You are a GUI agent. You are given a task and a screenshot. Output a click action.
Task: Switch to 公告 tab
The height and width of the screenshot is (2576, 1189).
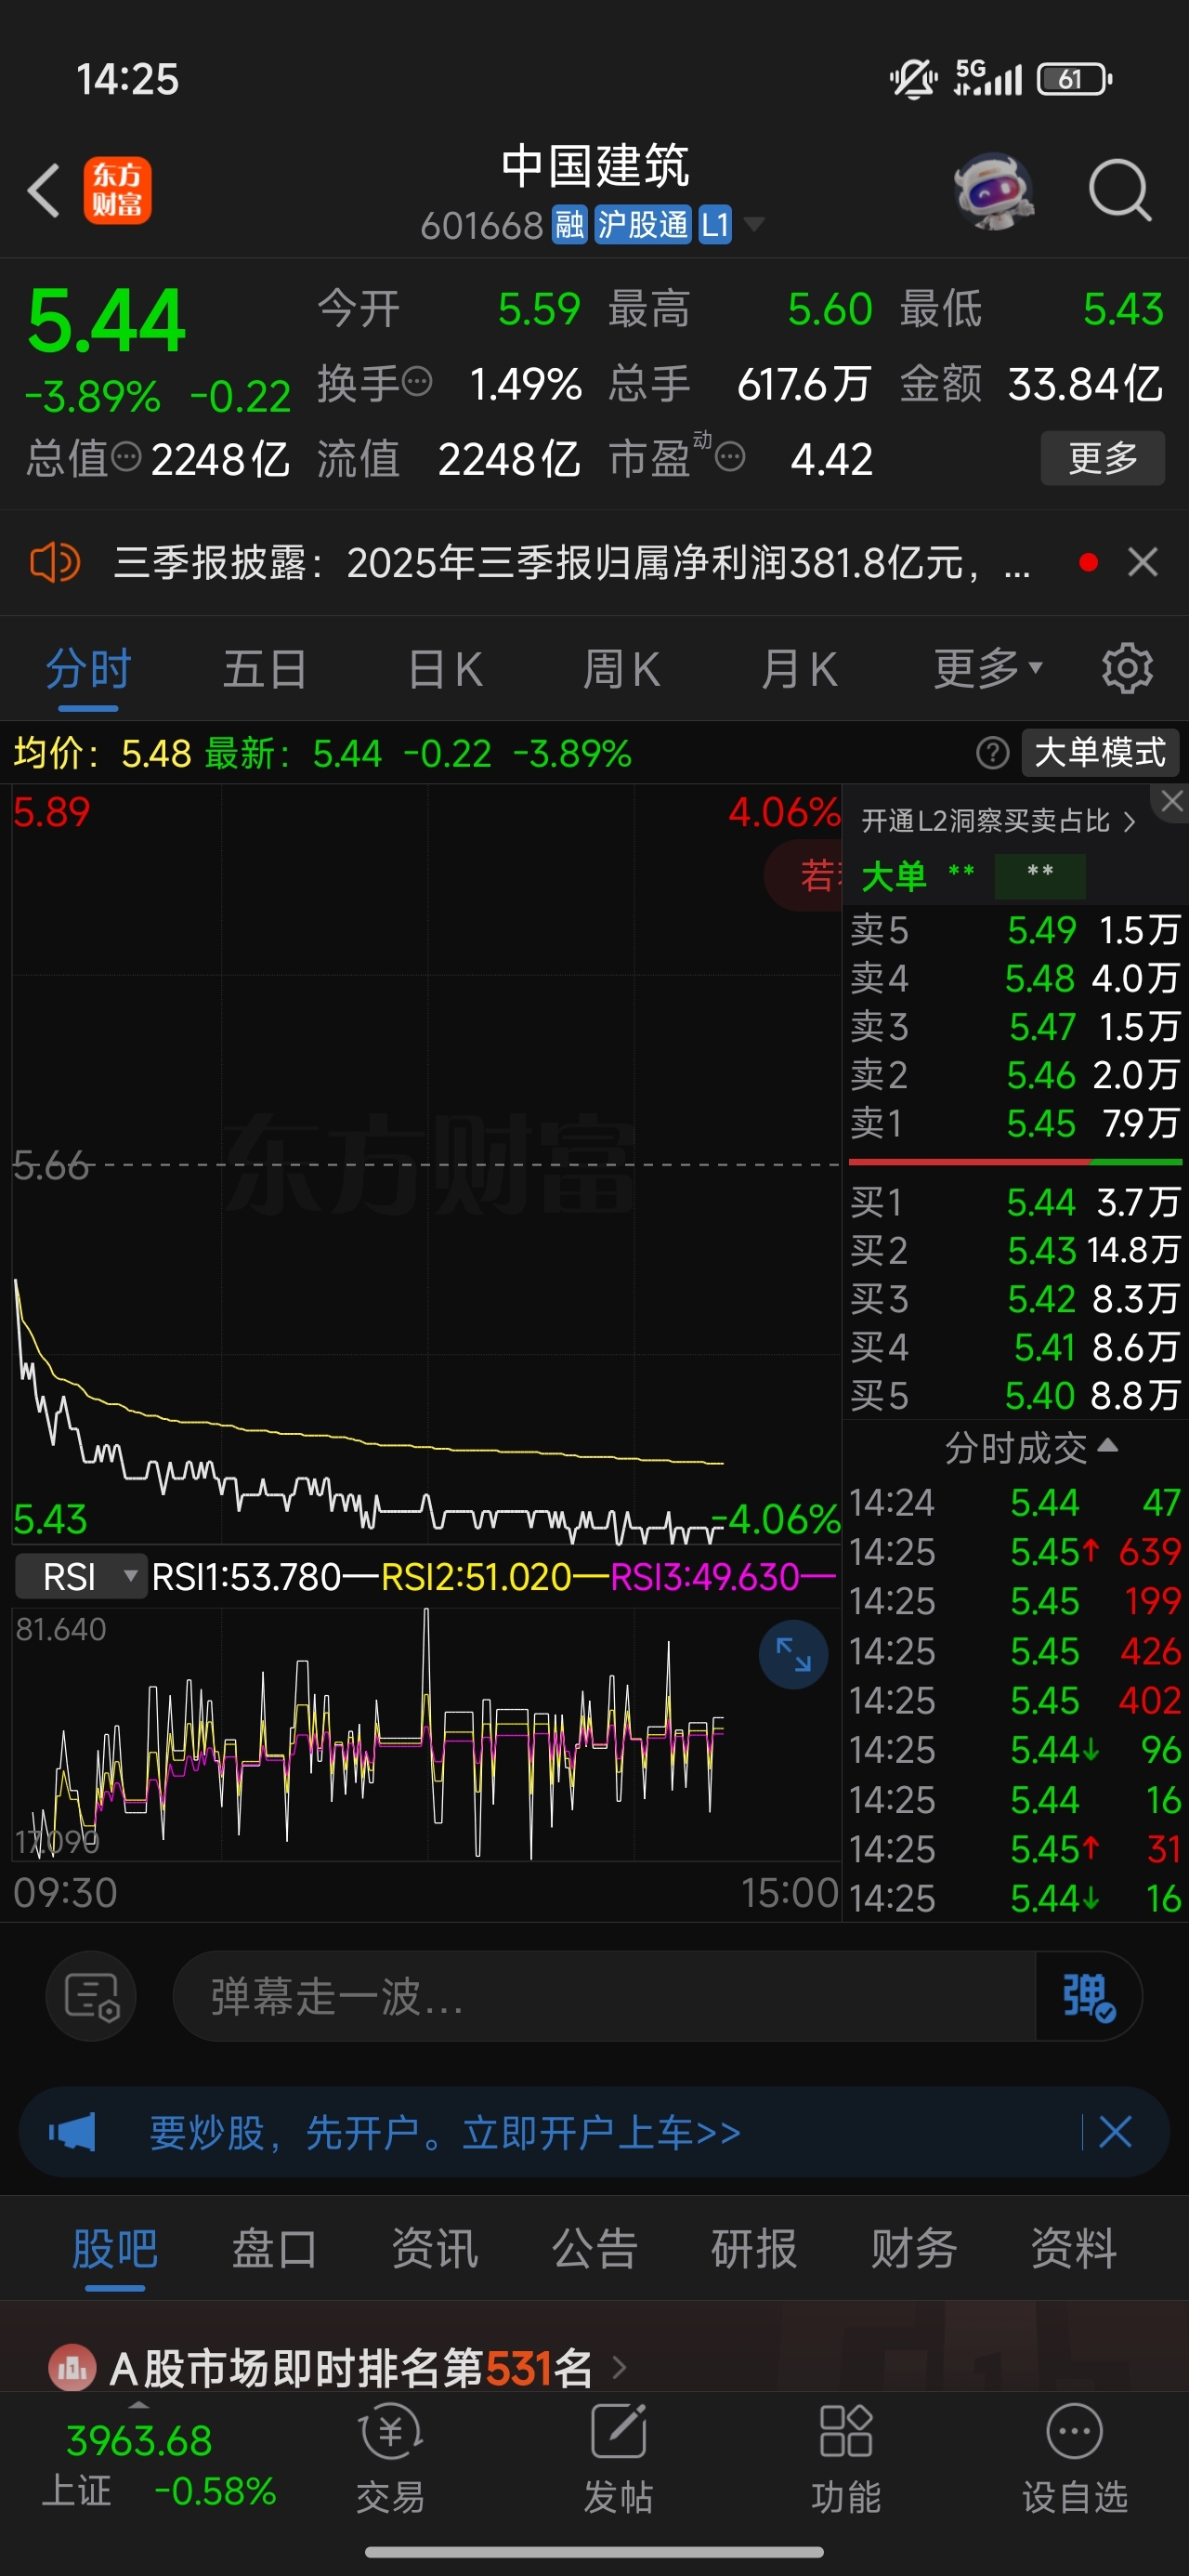click(594, 2249)
